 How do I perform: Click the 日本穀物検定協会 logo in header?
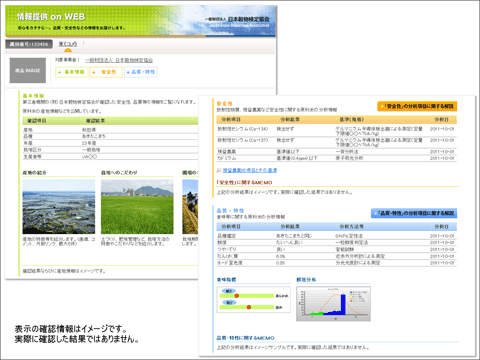point(237,22)
